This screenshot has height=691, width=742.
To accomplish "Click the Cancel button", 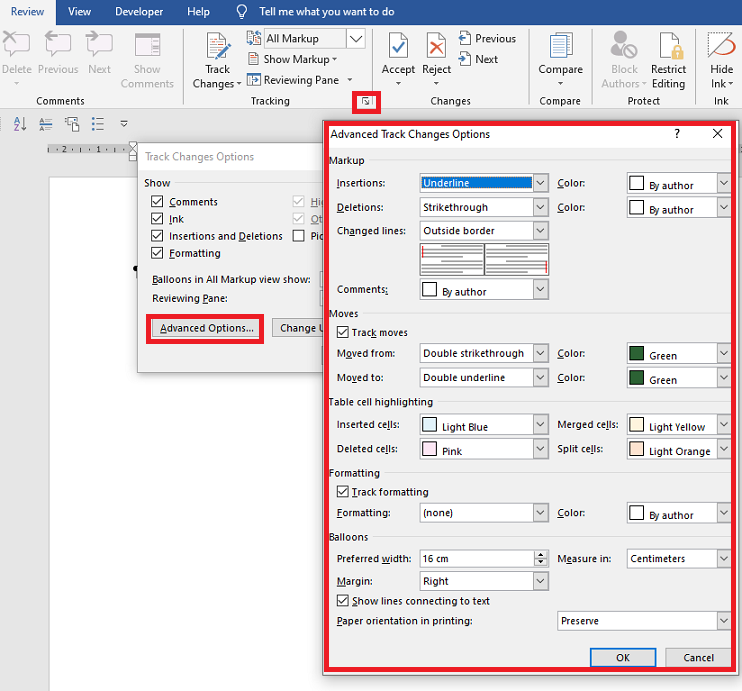I will (x=698, y=657).
